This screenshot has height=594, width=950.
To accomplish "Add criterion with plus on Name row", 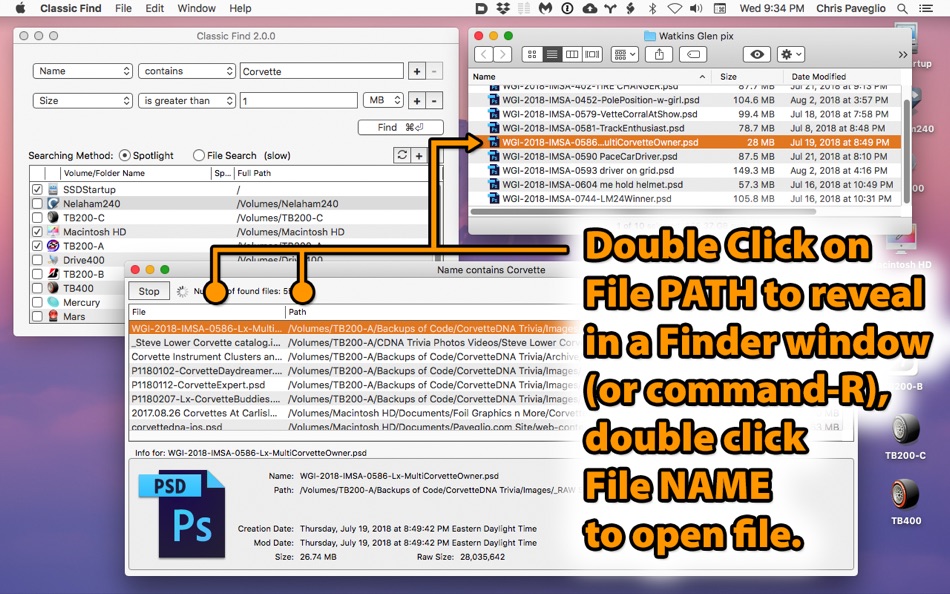I will tap(417, 71).
